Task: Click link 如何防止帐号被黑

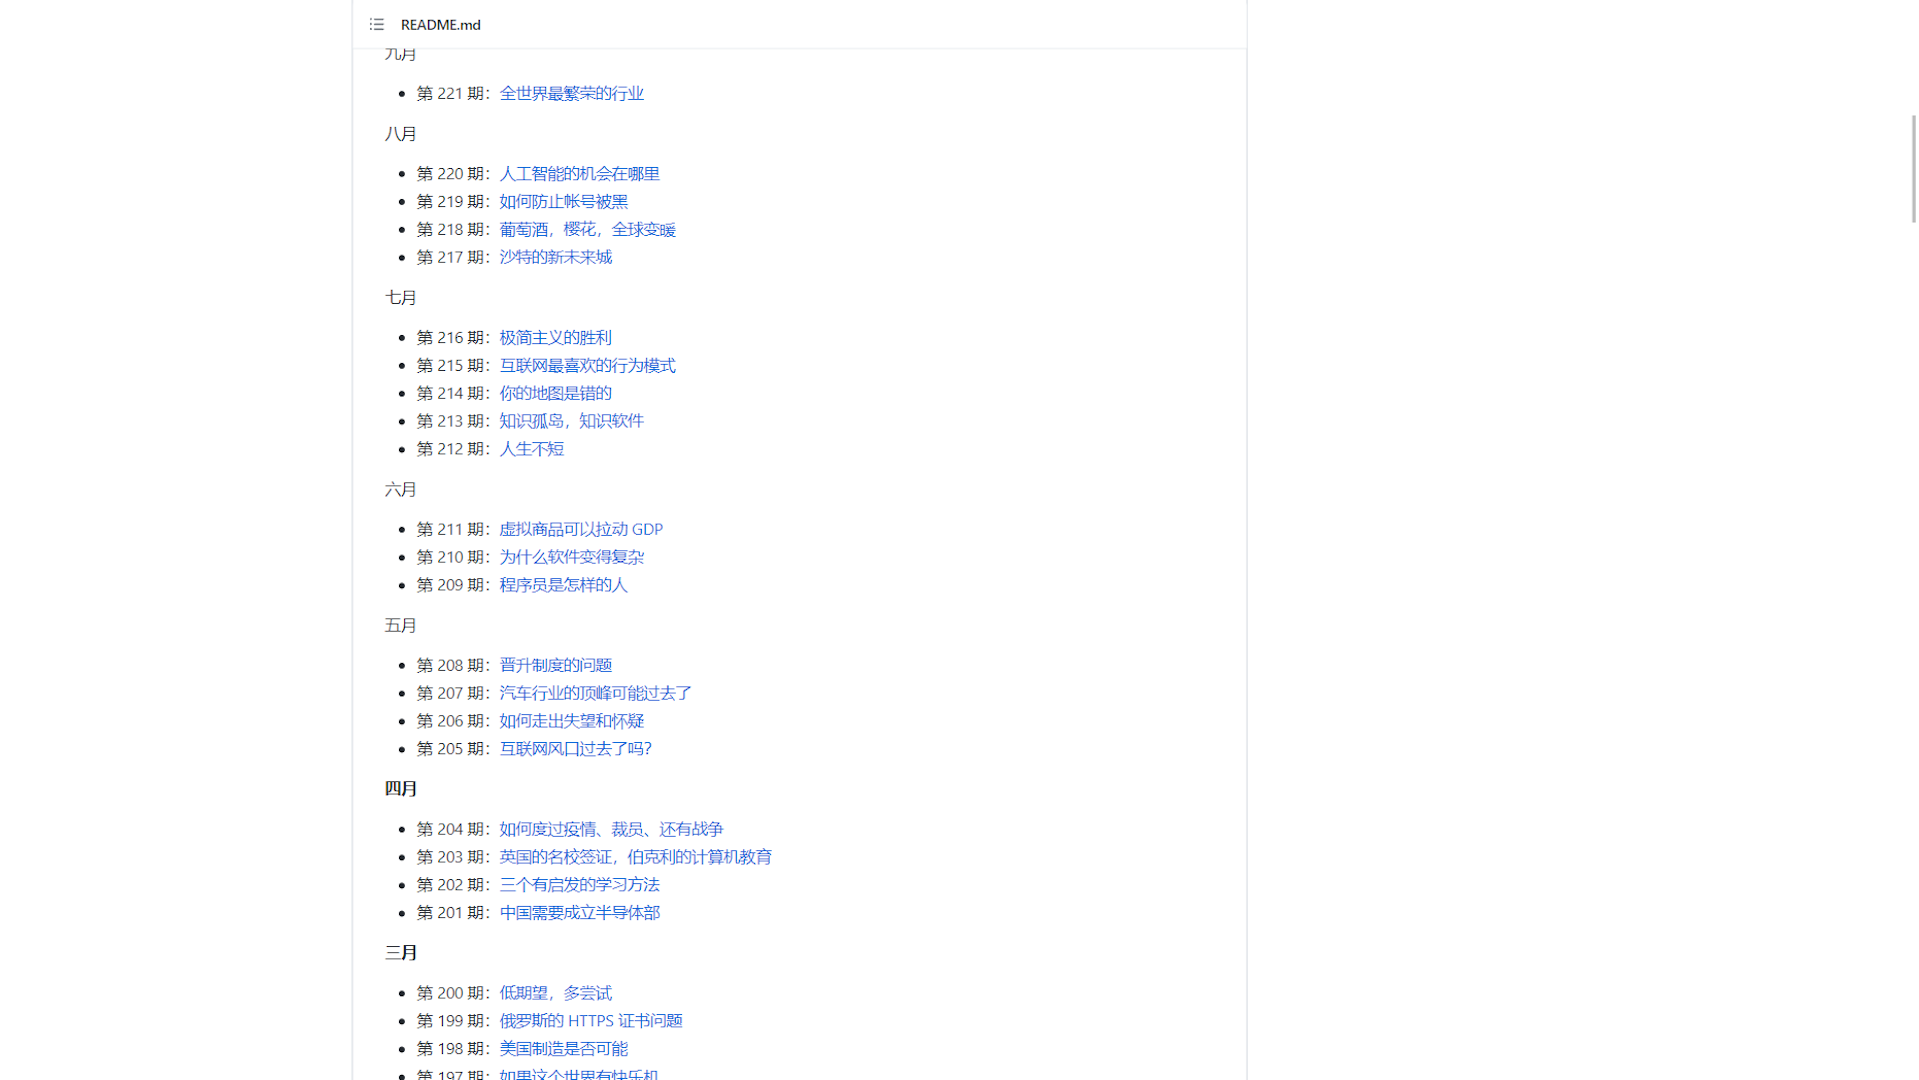Action: 563,201
